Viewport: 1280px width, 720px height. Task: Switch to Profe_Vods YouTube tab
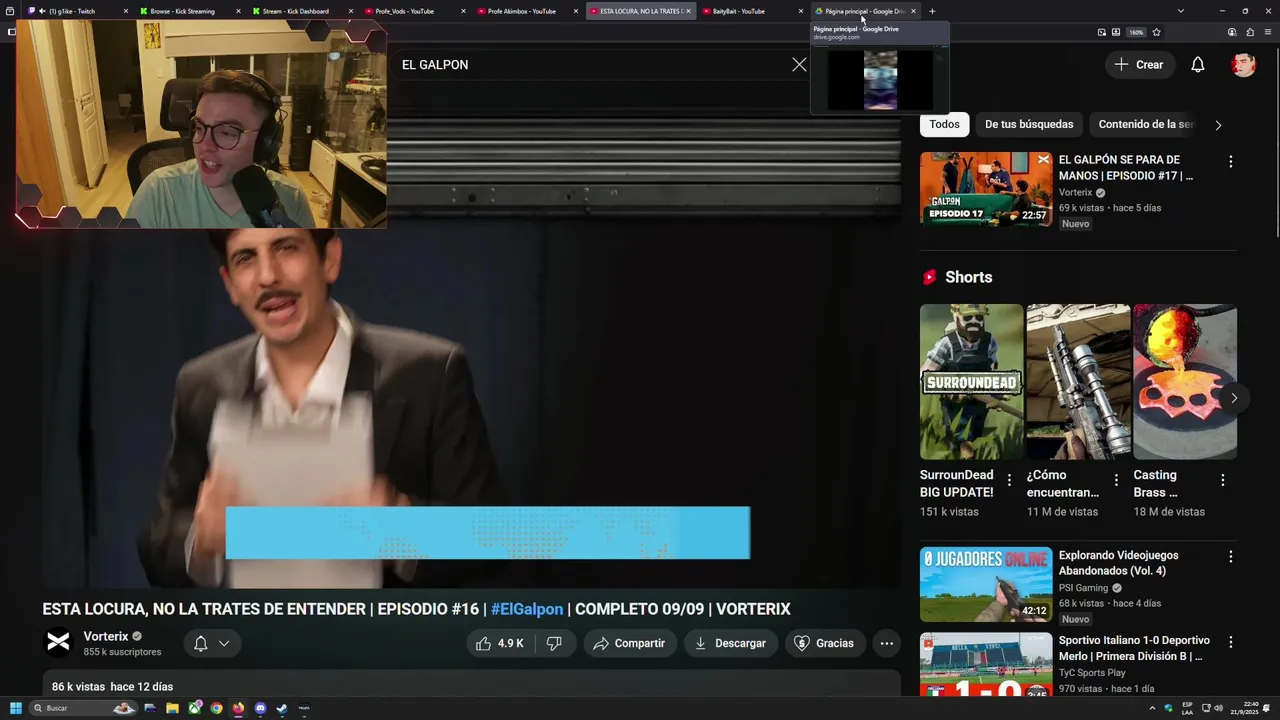(x=415, y=11)
